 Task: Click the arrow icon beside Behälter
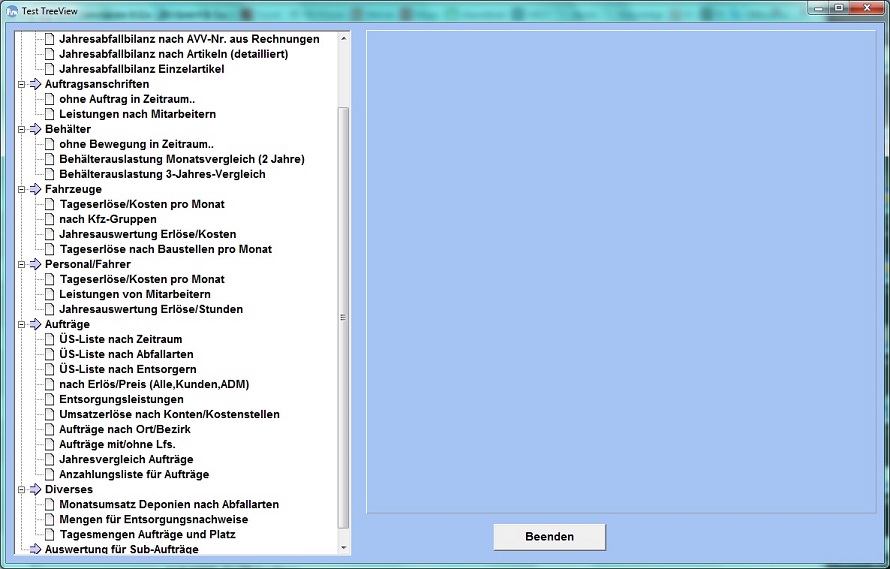[x=36, y=130]
